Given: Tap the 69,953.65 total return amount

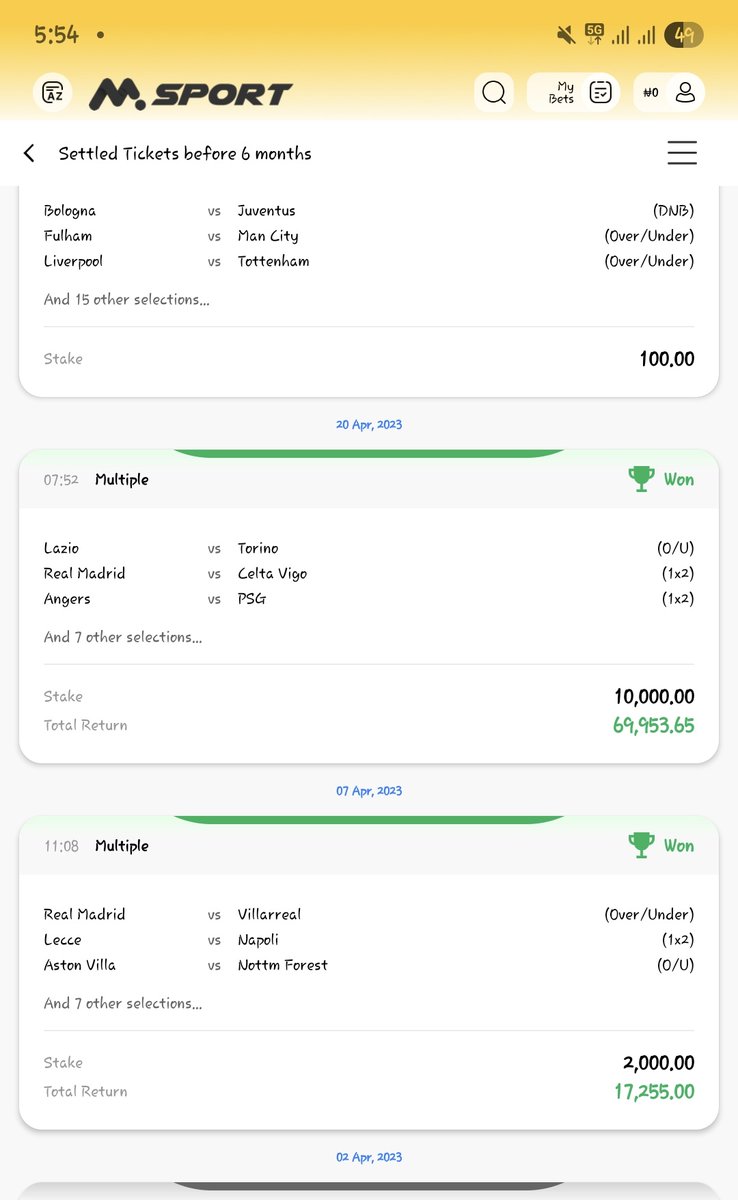Looking at the screenshot, I should pos(654,725).
